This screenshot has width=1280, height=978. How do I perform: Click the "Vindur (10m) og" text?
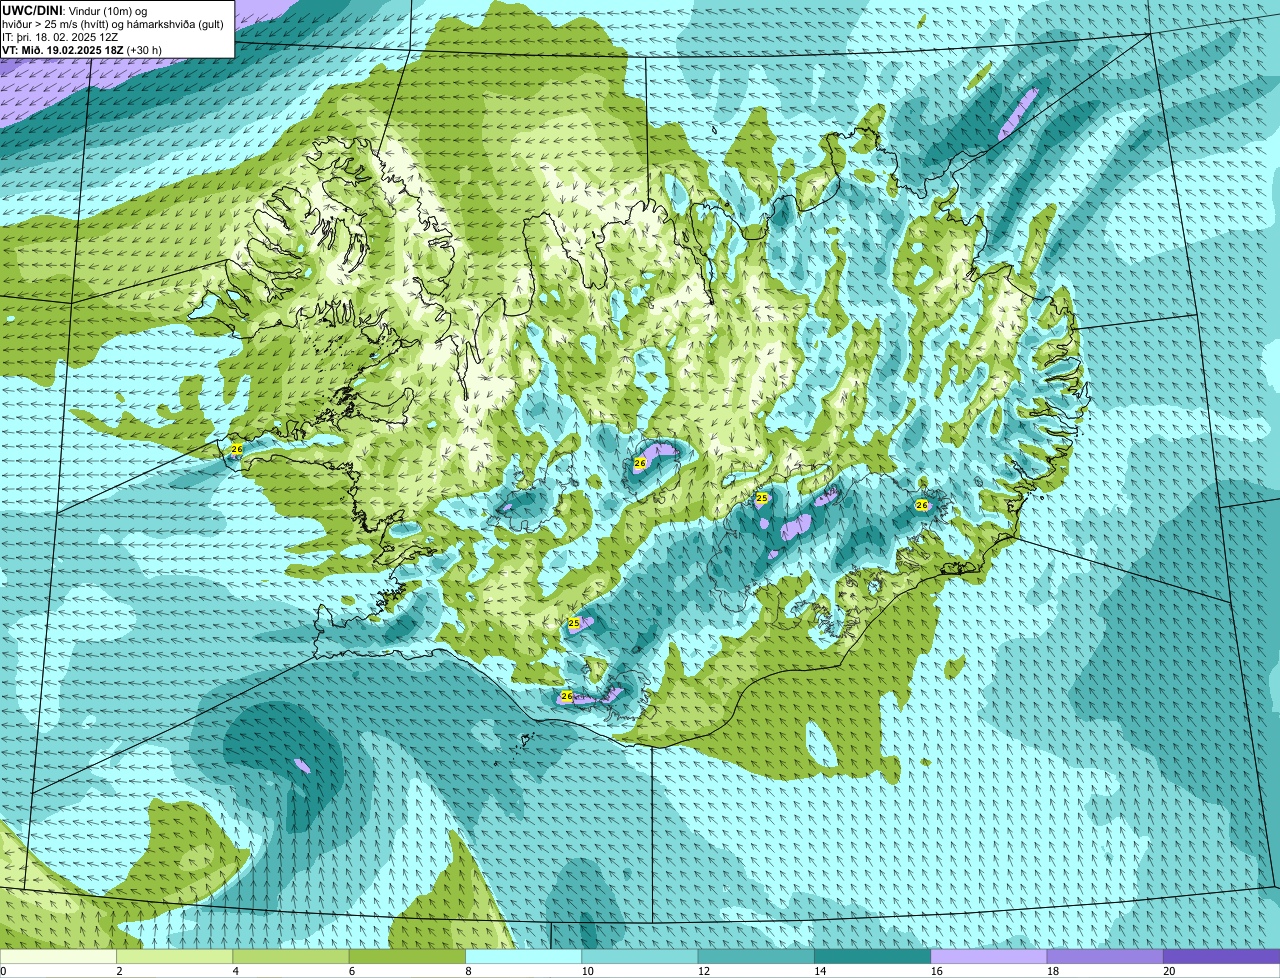coord(108,9)
